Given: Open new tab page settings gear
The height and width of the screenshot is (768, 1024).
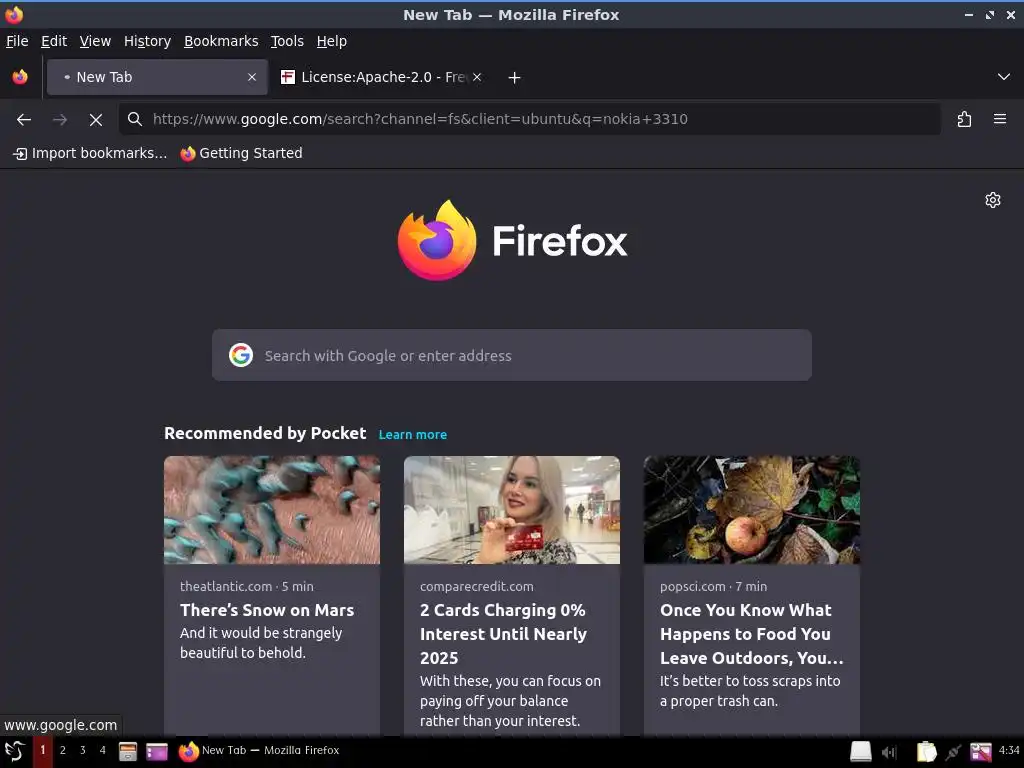Looking at the screenshot, I should (x=993, y=200).
